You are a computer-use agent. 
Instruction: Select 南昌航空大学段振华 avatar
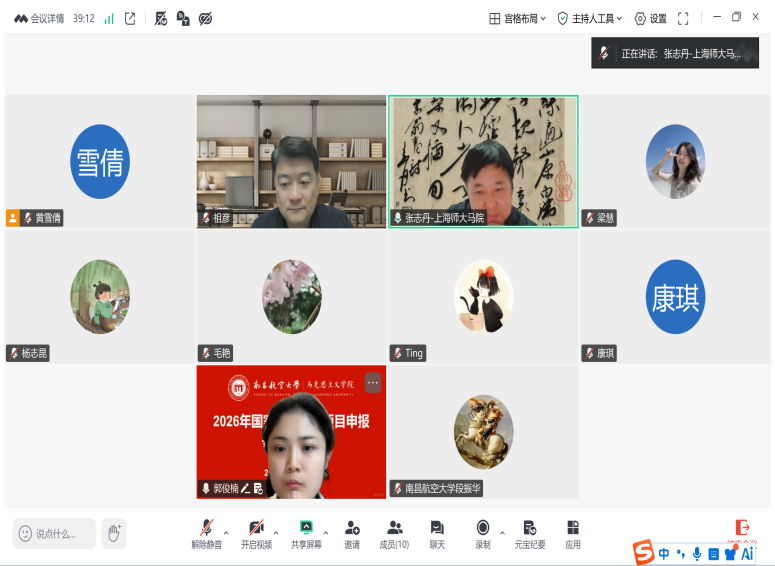(483, 432)
